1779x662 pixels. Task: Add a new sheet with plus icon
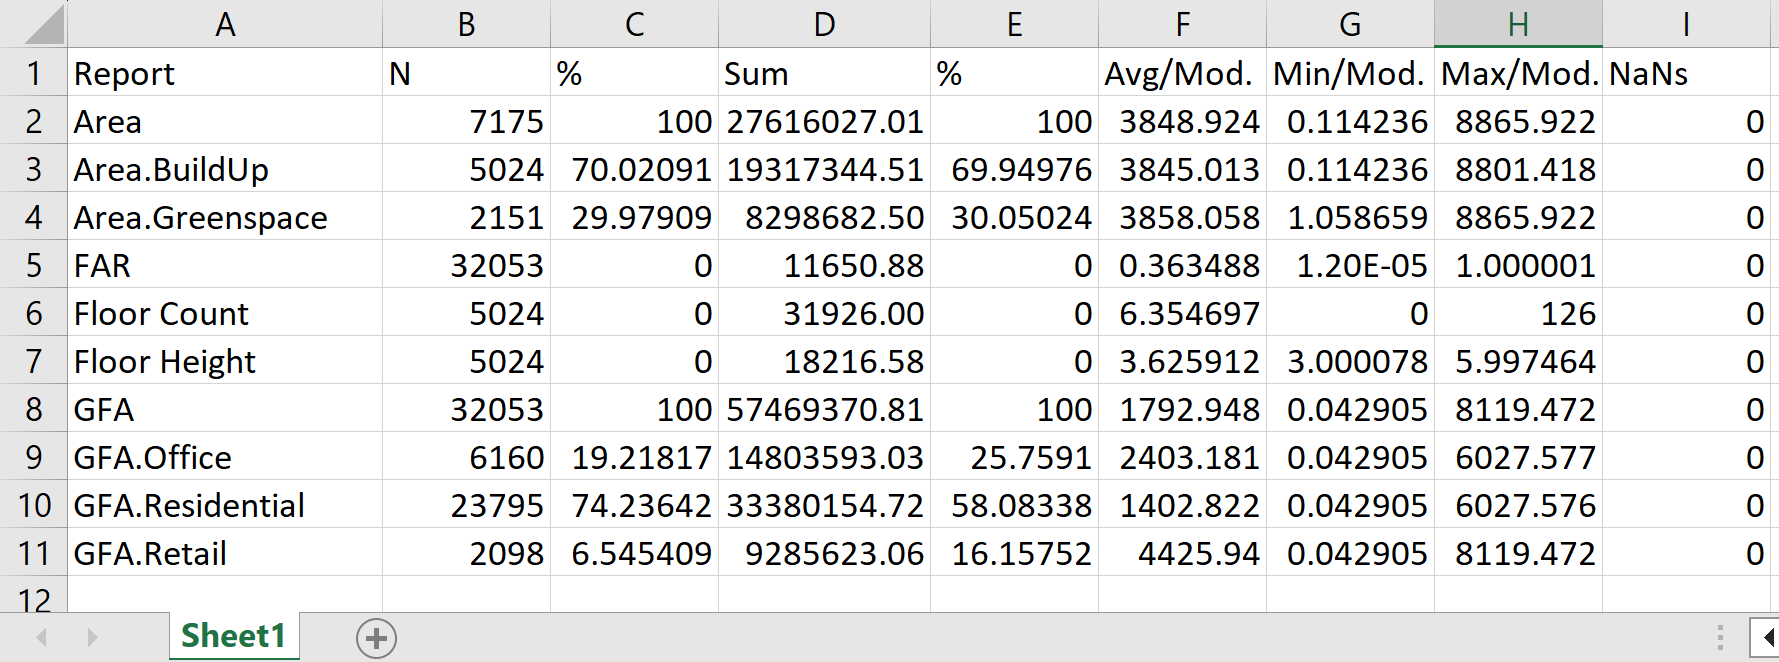[x=376, y=638]
